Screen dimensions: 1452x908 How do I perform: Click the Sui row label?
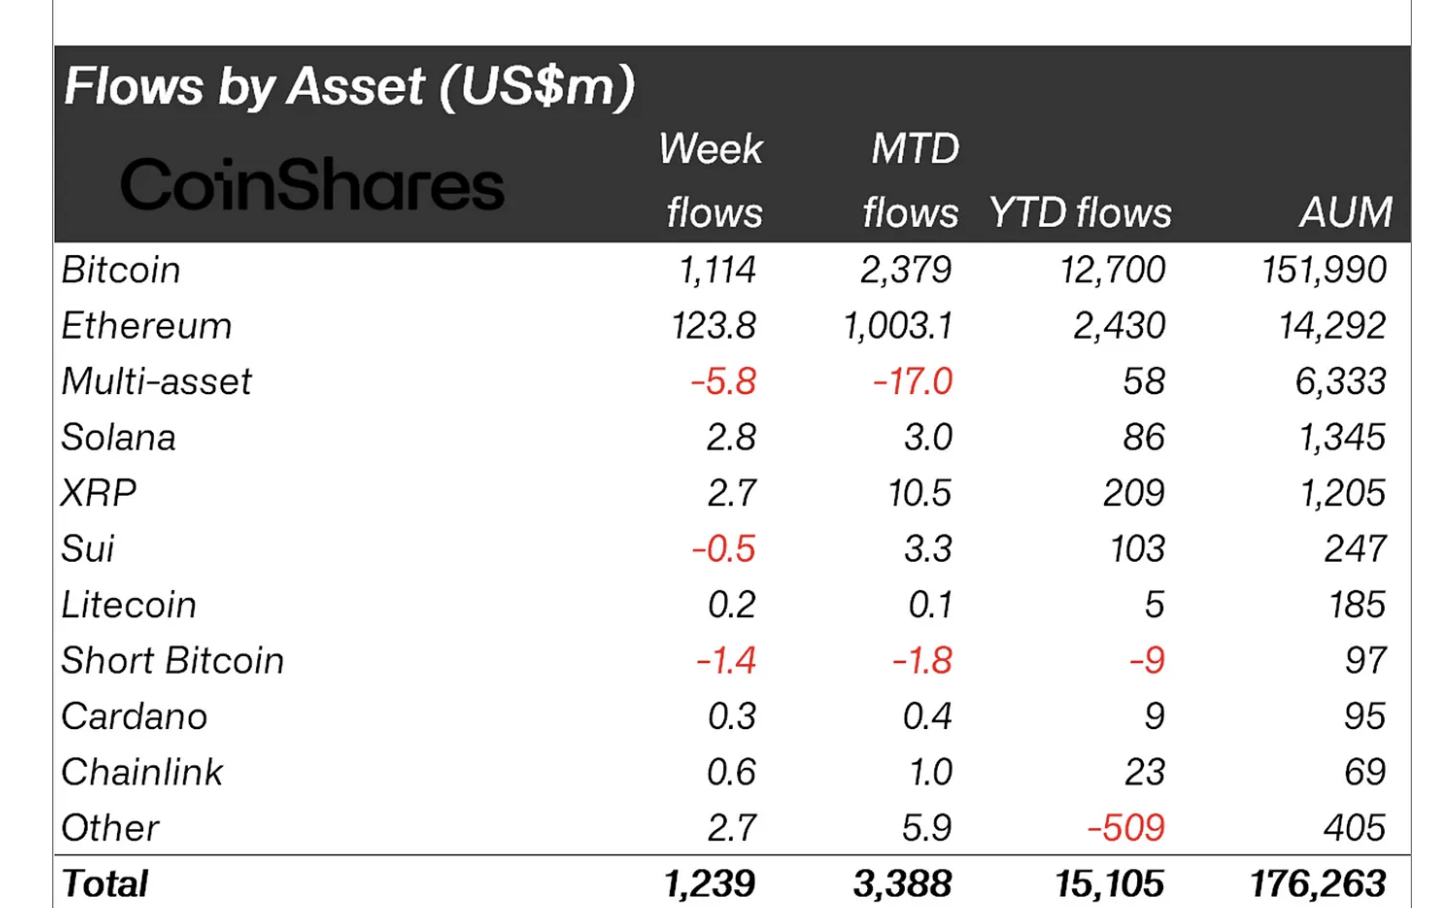point(88,549)
